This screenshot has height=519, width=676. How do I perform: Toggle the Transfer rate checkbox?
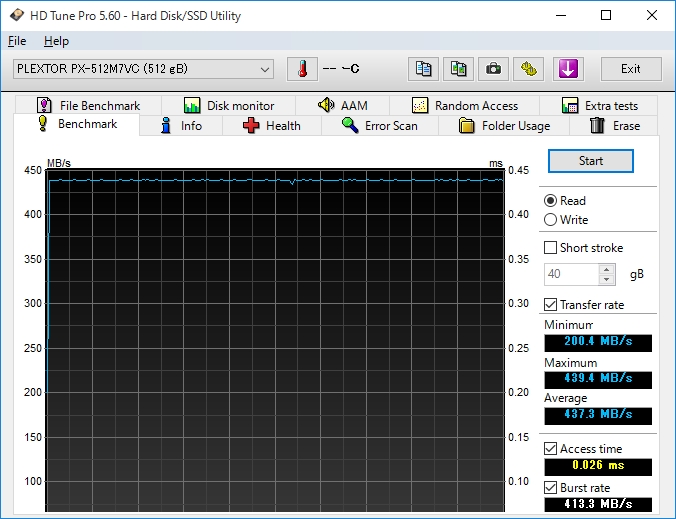tap(551, 305)
